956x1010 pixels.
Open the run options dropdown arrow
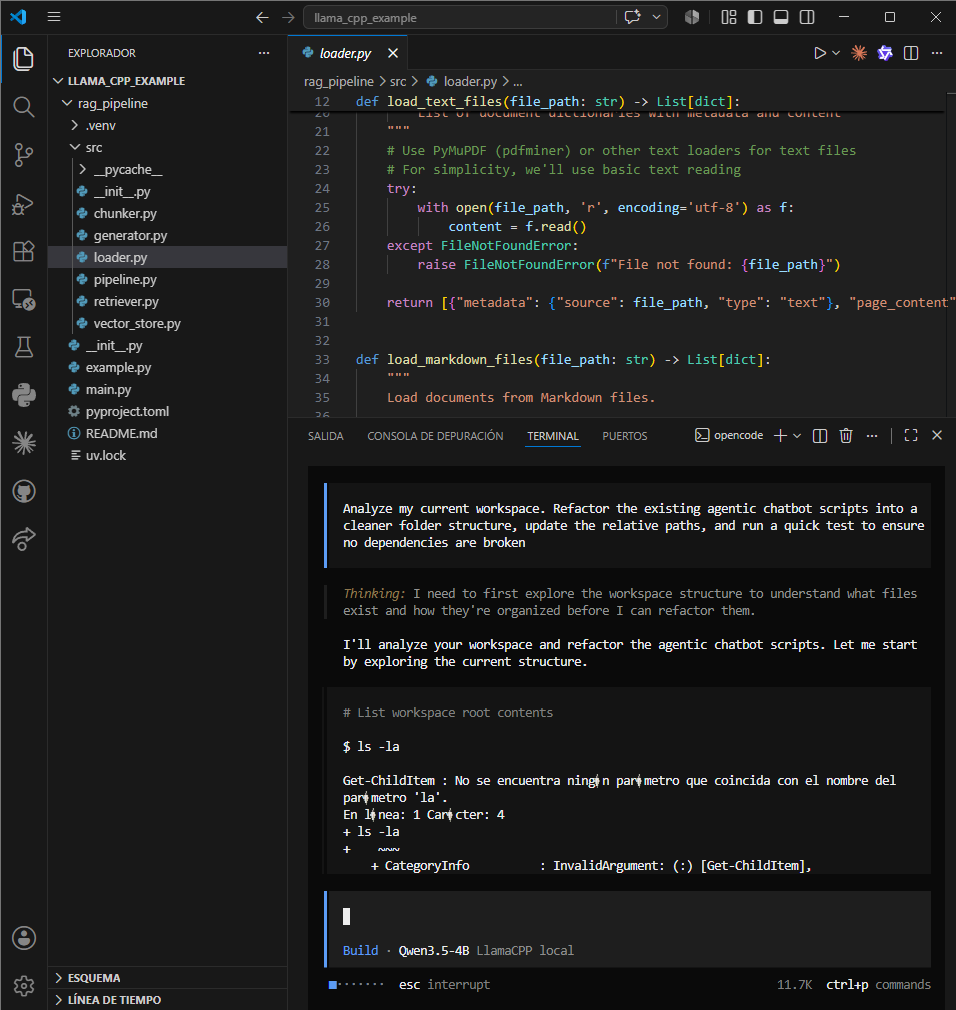(x=836, y=53)
